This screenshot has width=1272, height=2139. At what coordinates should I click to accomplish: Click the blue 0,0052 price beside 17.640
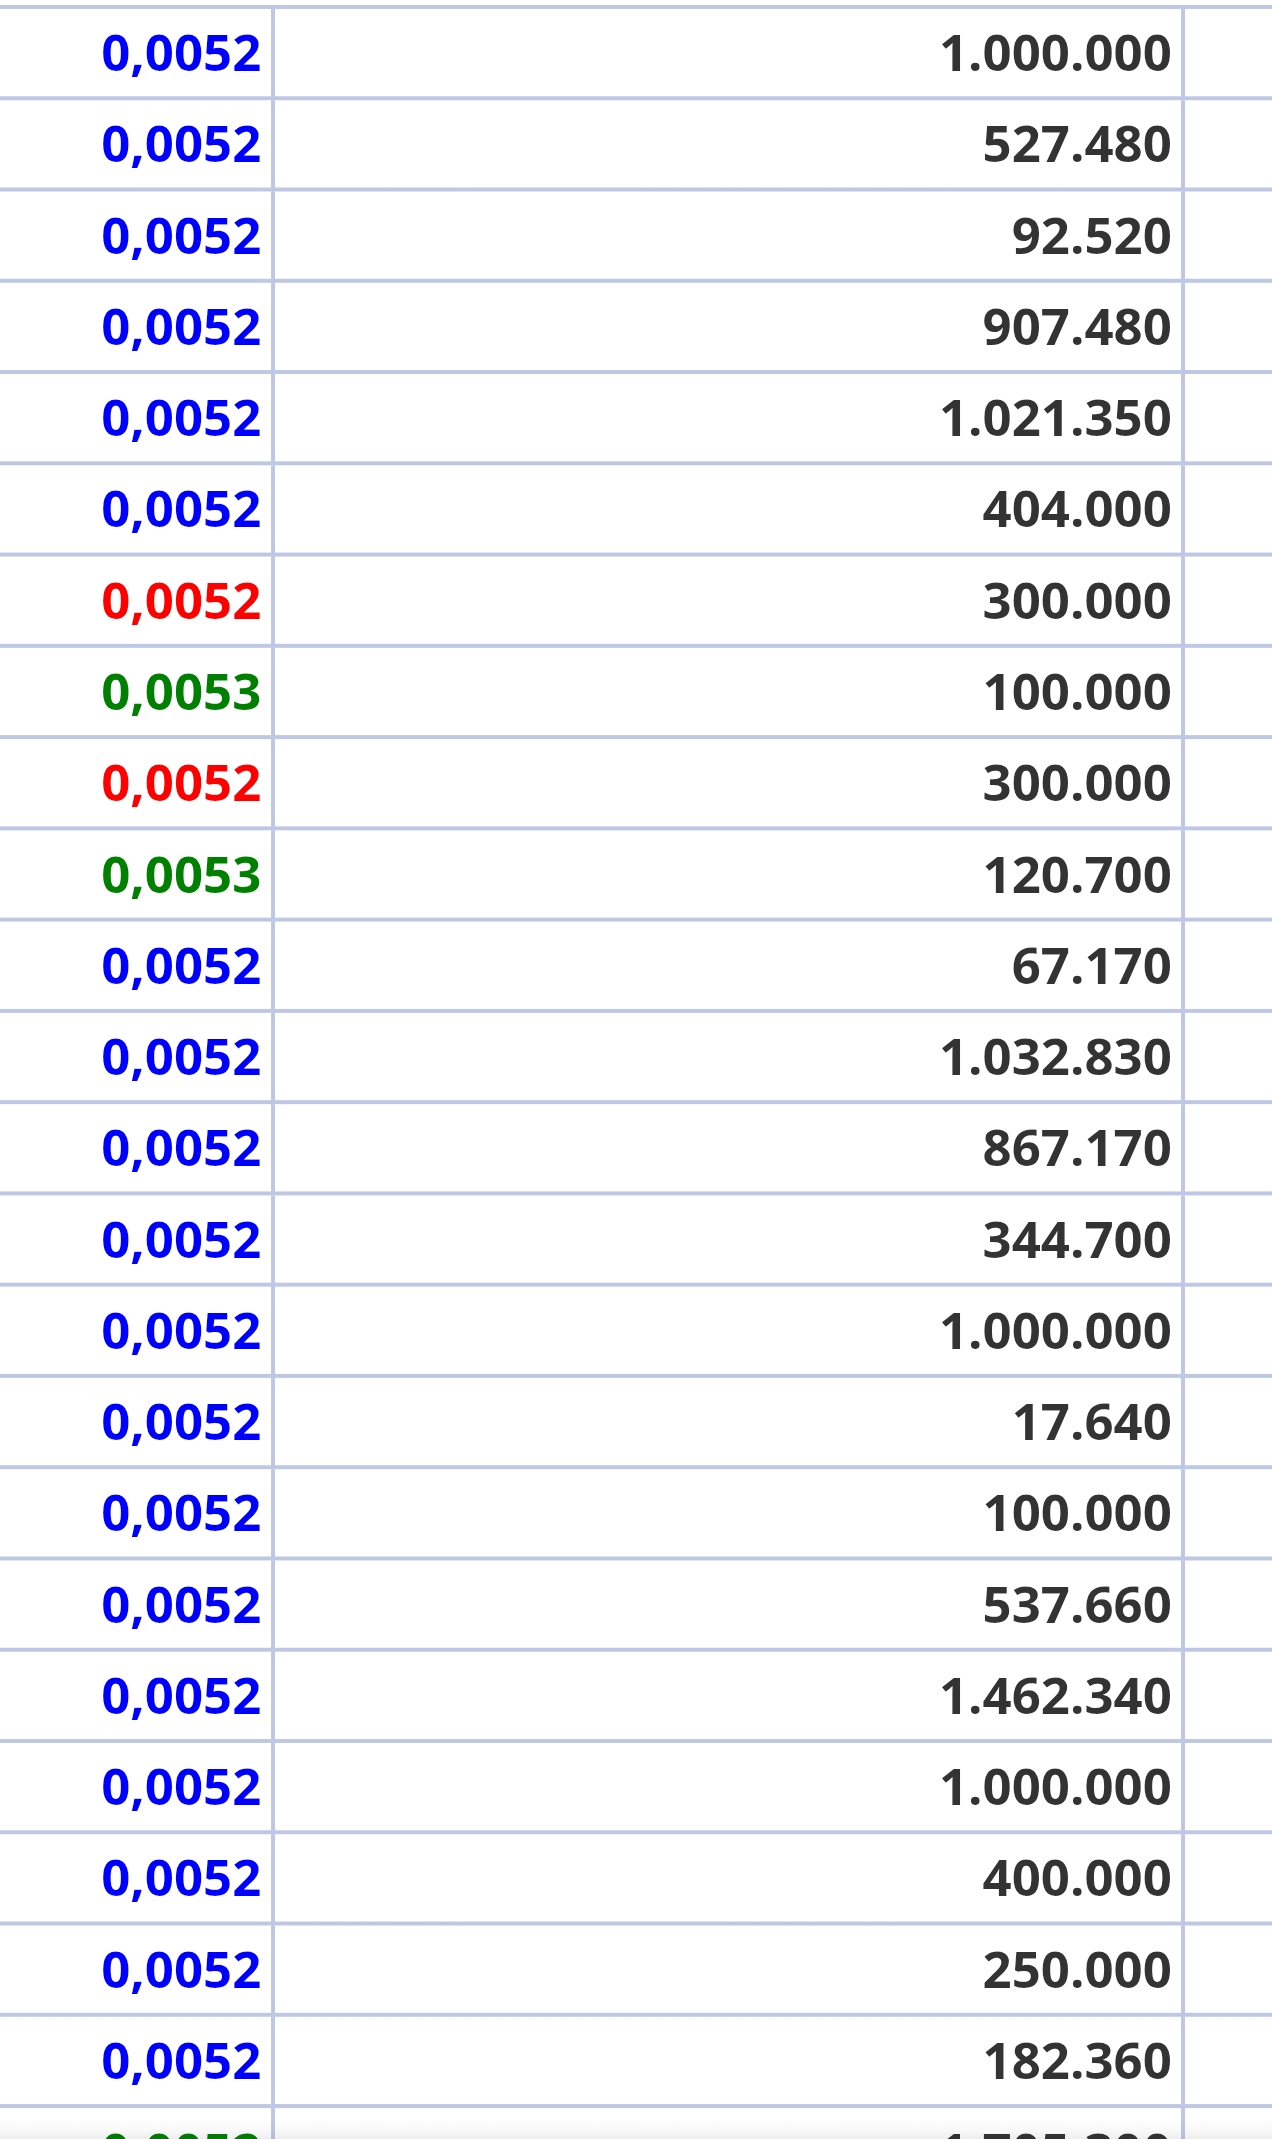click(181, 1422)
